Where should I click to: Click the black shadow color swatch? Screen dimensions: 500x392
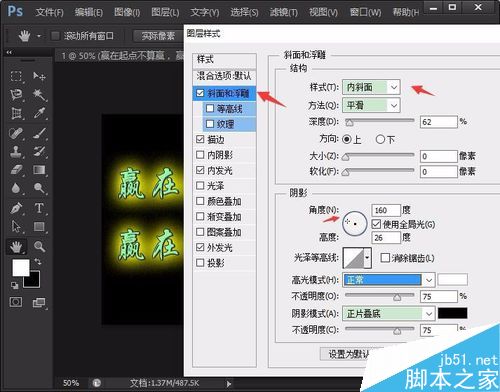click(x=452, y=313)
